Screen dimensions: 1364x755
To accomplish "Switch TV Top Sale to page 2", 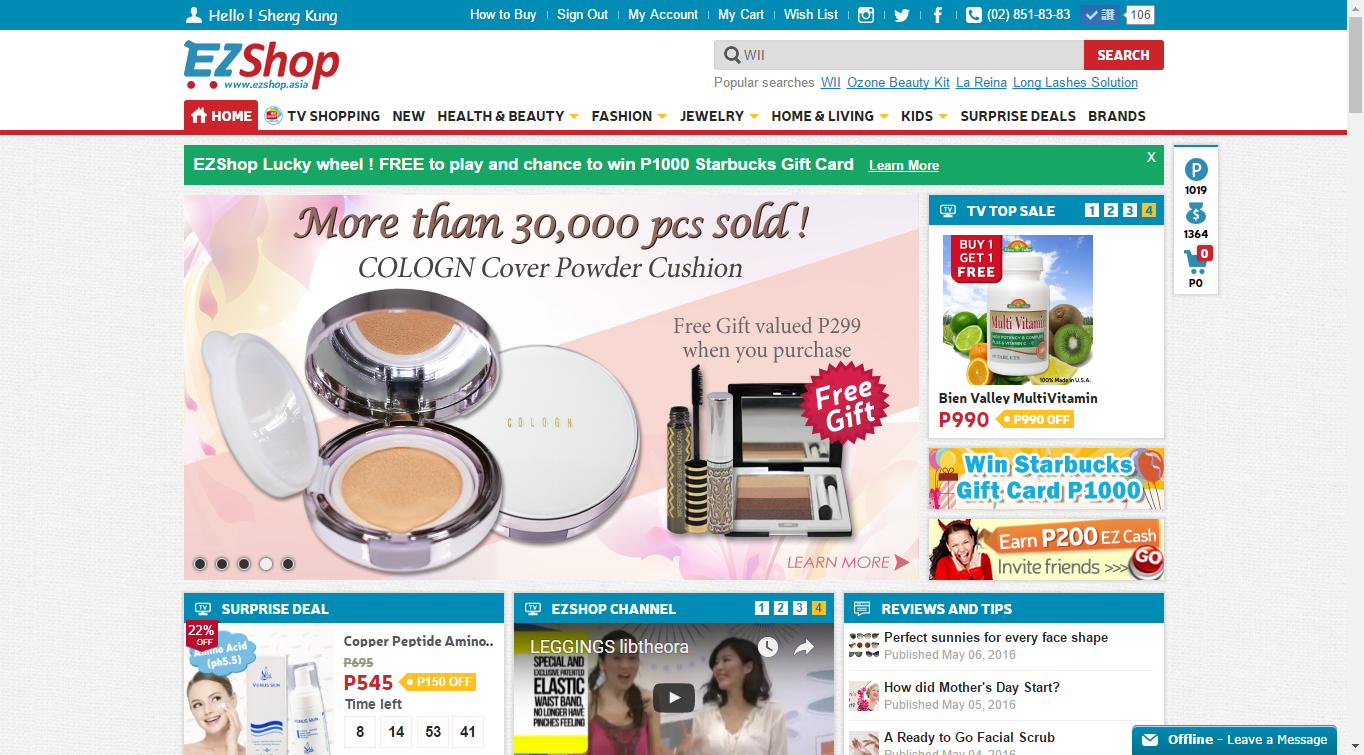I will 1111,210.
